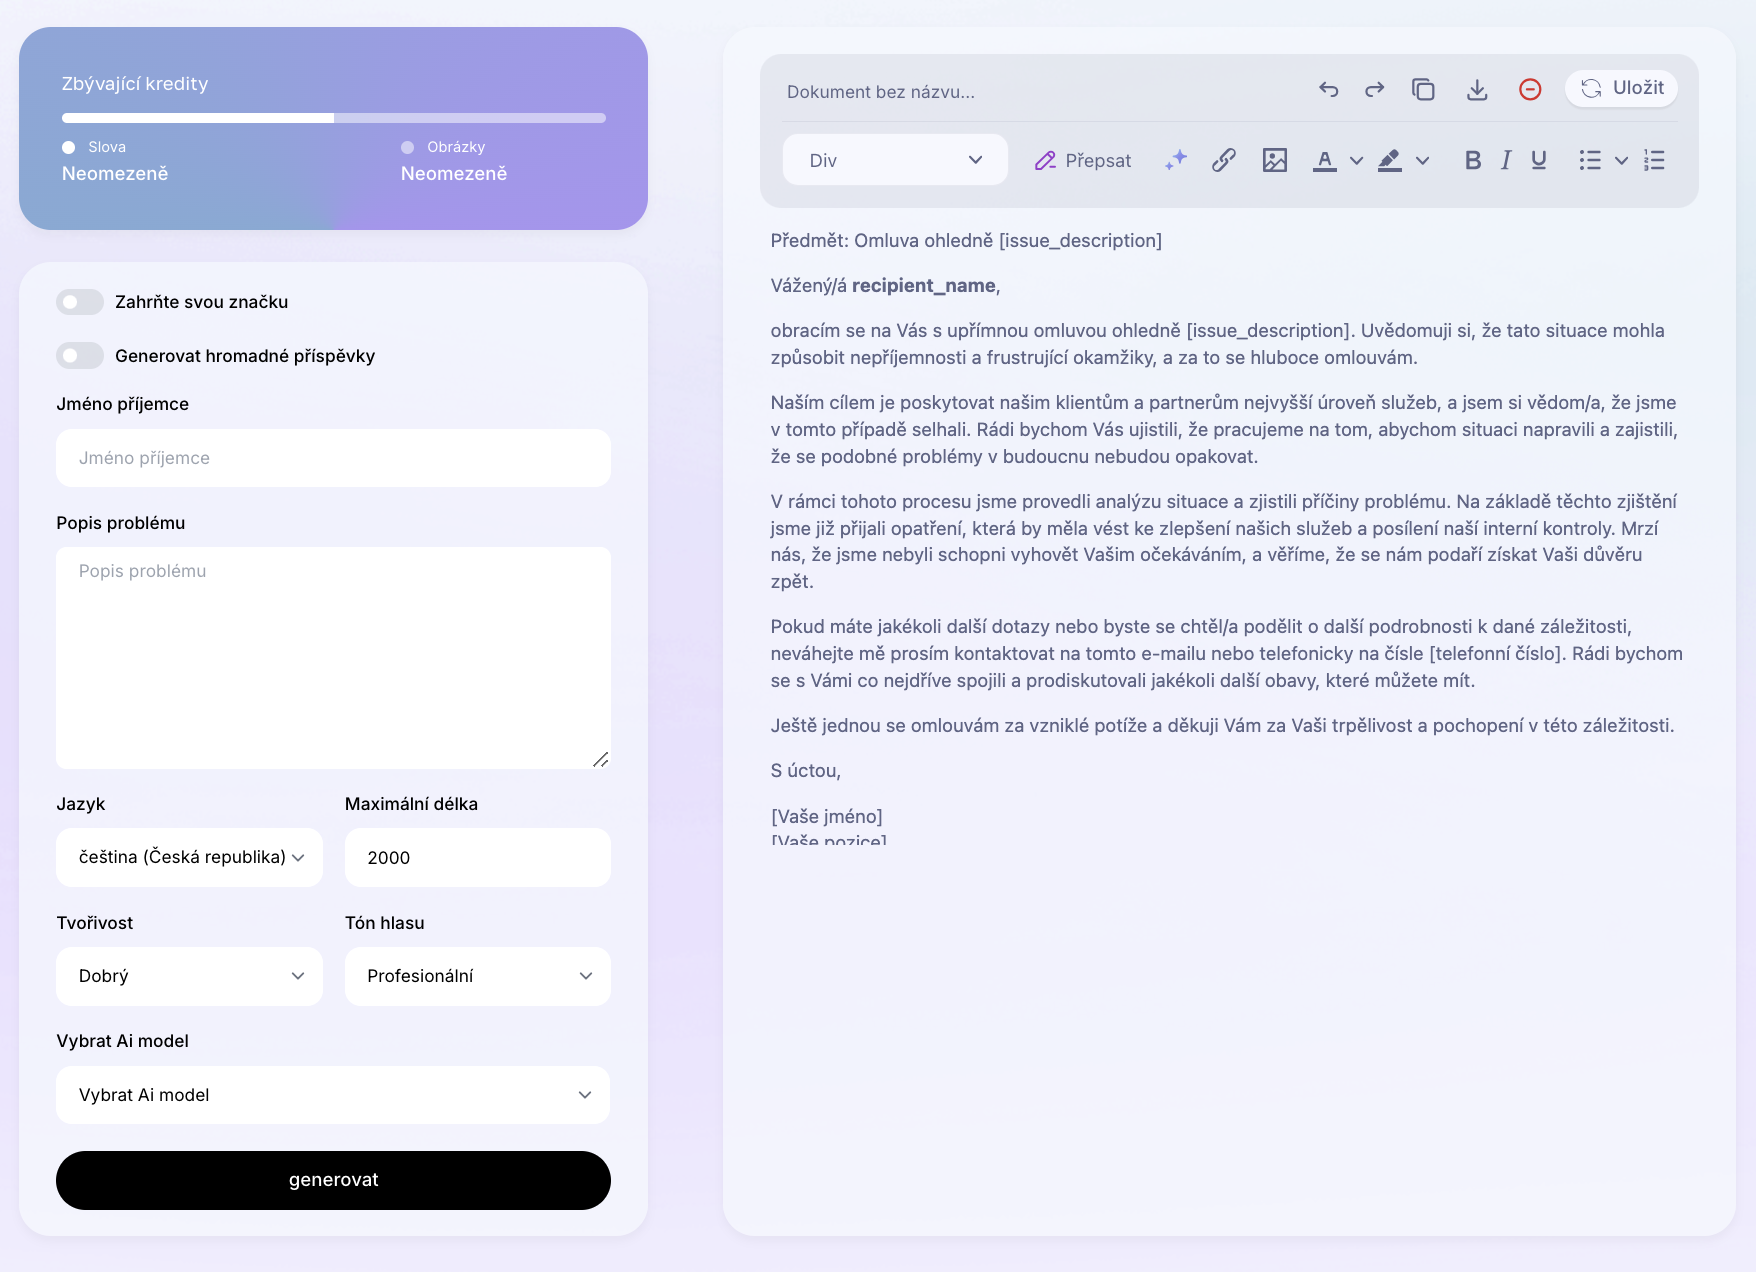
Task: Focus the Popis problému text area
Action: [x=333, y=658]
